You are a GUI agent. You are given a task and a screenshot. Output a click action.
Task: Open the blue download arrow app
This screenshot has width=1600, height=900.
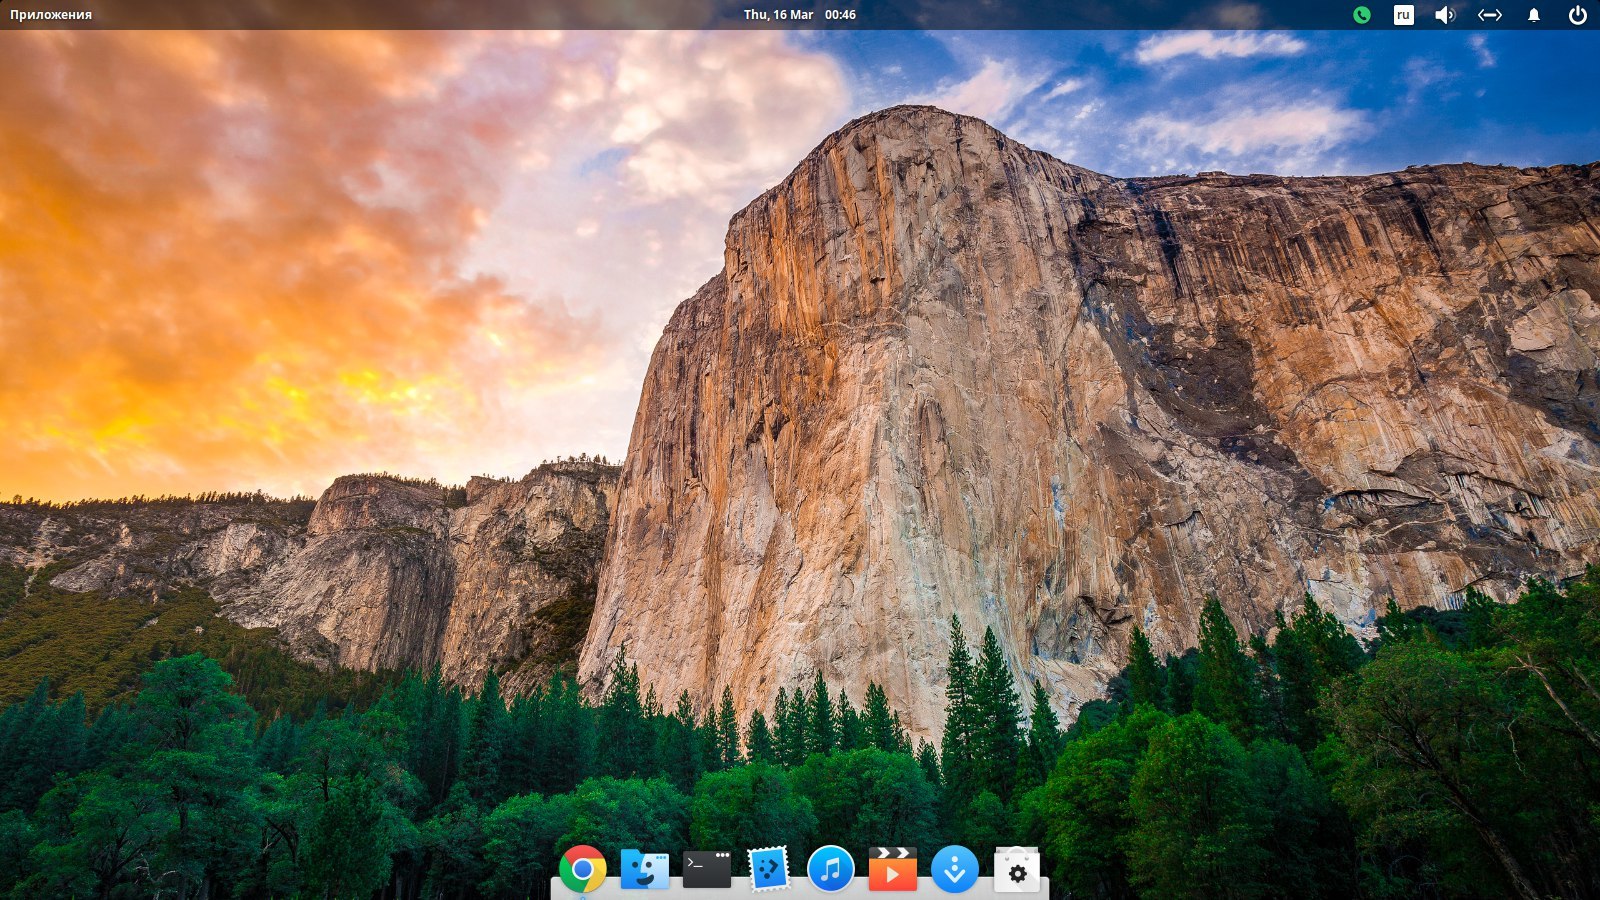954,868
